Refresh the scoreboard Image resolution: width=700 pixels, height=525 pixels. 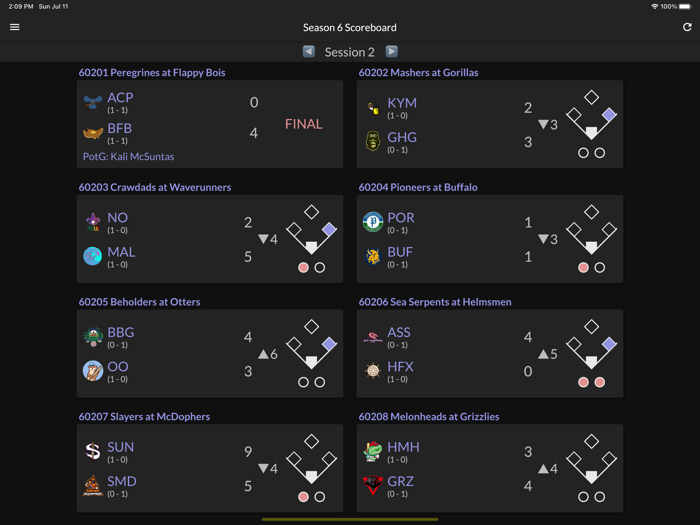[687, 27]
